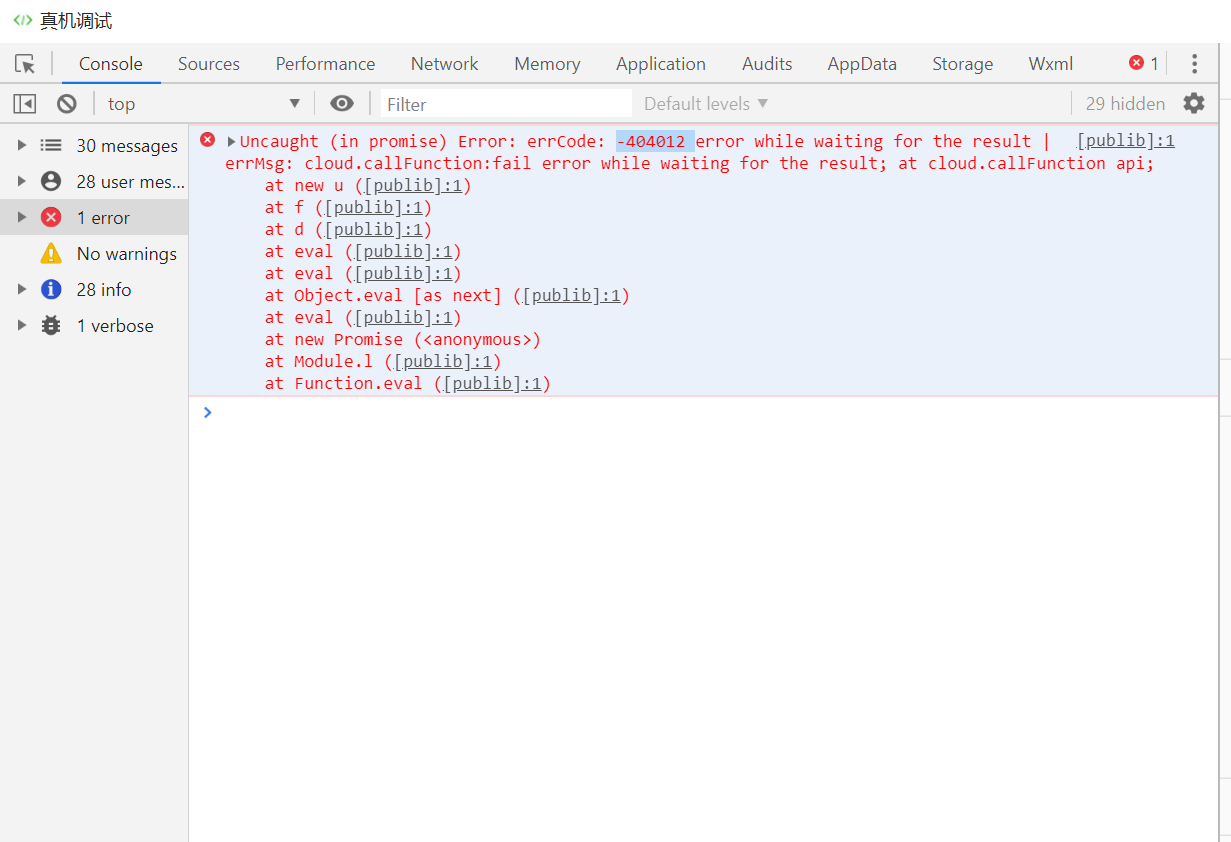Click the red error icon beside the message
The width and height of the screenshot is (1231, 842).
(x=208, y=140)
